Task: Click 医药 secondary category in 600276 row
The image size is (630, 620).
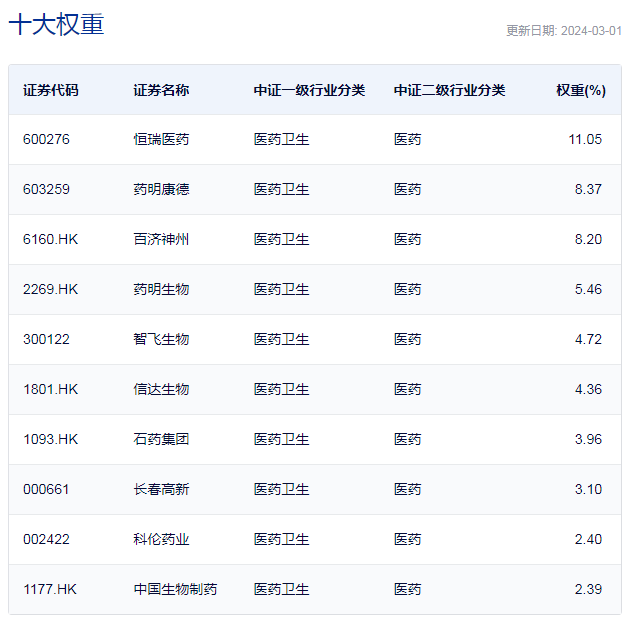Action: point(407,139)
